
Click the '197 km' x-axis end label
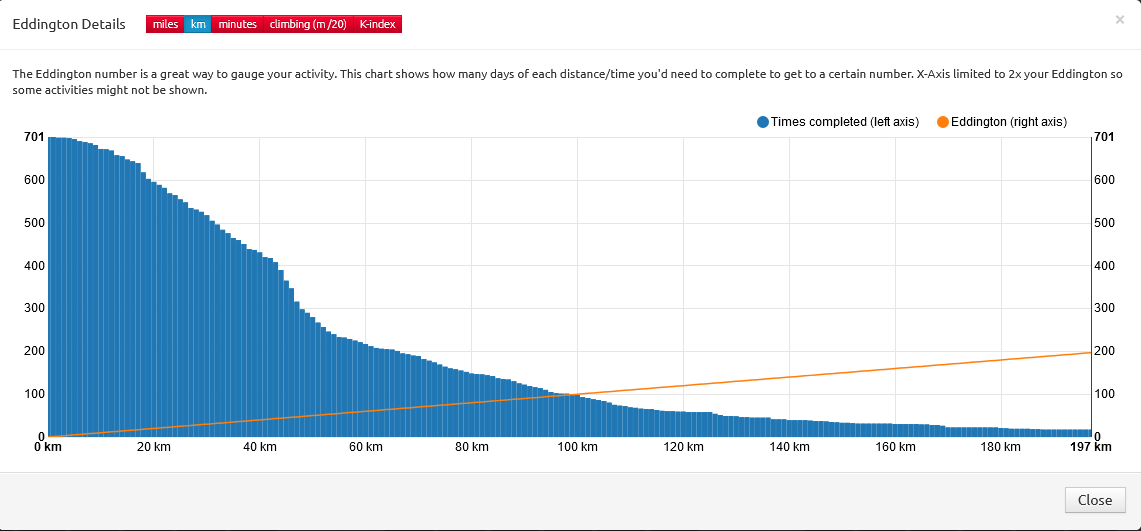1089,447
